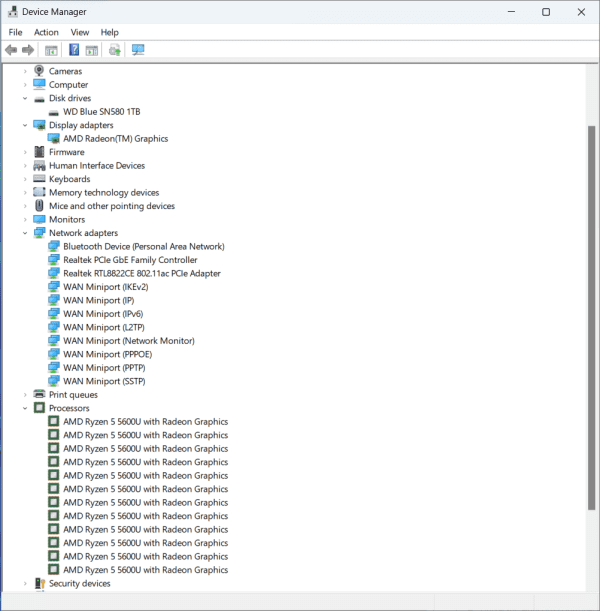Select WAN Miniport (PPPOE)
Screen dimensions: 600x611
pyautogui.click(x=108, y=354)
